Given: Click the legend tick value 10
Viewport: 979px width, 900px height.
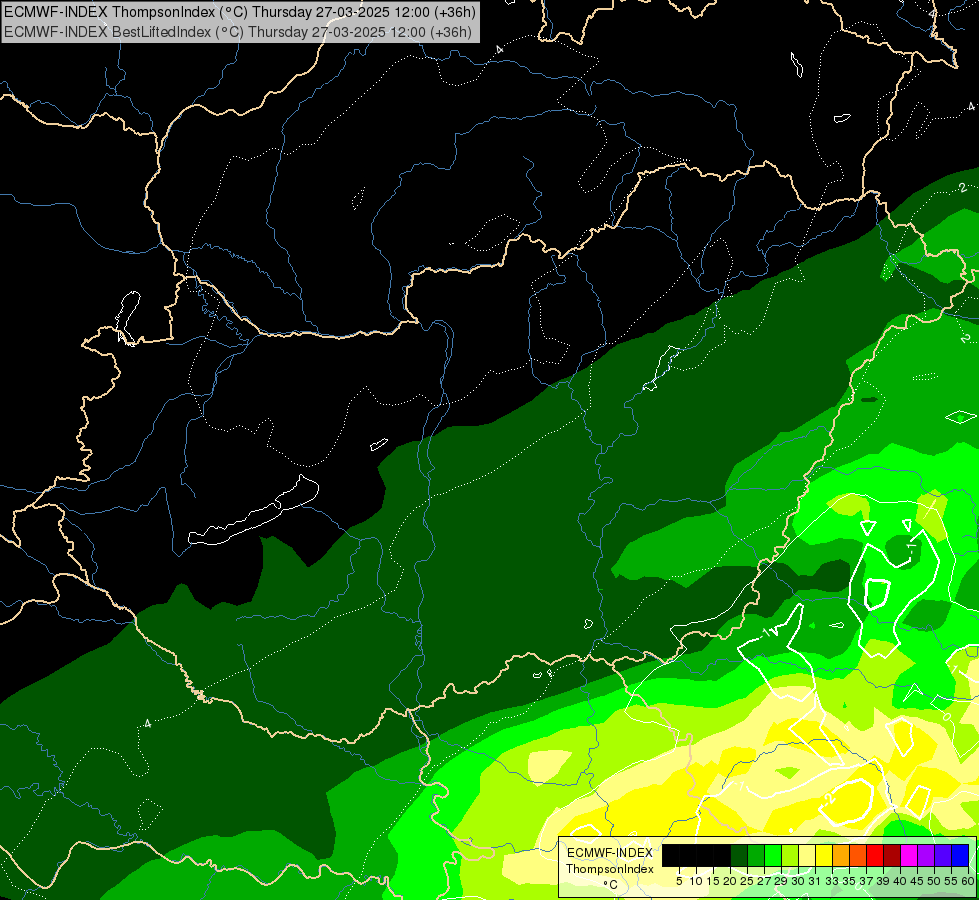Looking at the screenshot, I should 696,881.
